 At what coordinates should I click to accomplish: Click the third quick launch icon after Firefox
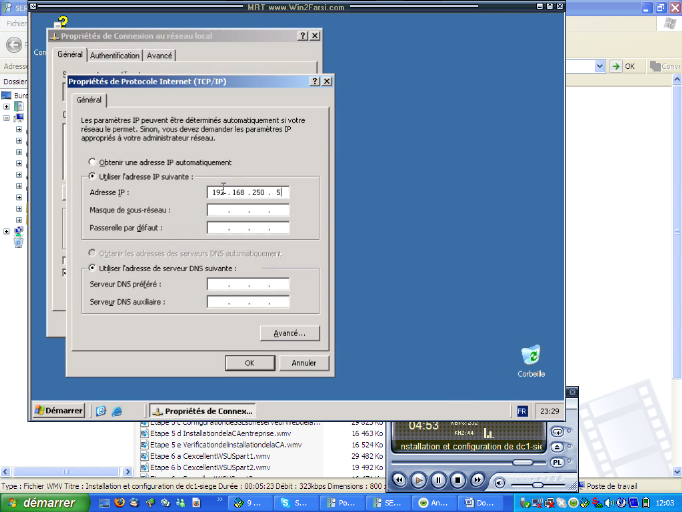165,503
